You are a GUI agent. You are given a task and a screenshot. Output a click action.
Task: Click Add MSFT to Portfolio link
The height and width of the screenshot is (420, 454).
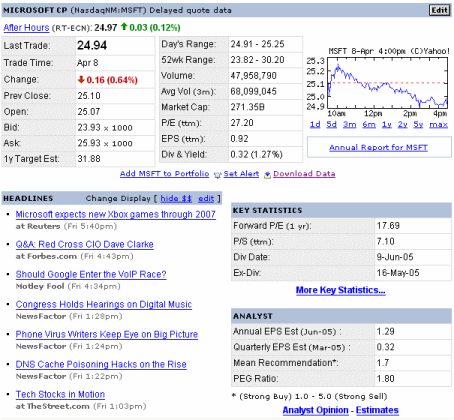click(x=165, y=174)
